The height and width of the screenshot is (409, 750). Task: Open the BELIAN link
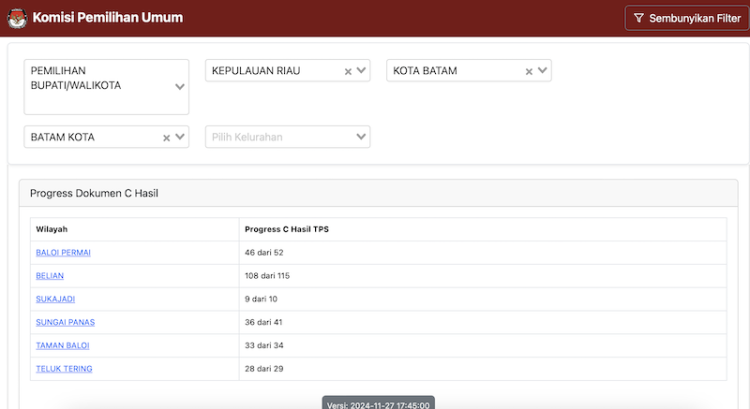pos(50,276)
